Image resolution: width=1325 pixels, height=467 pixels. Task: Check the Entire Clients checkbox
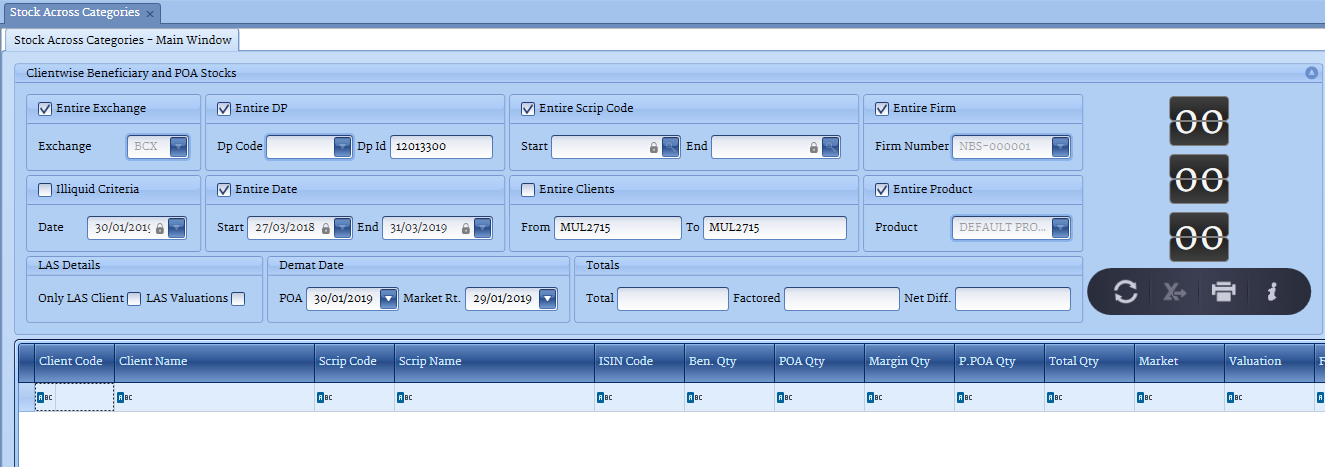528,190
